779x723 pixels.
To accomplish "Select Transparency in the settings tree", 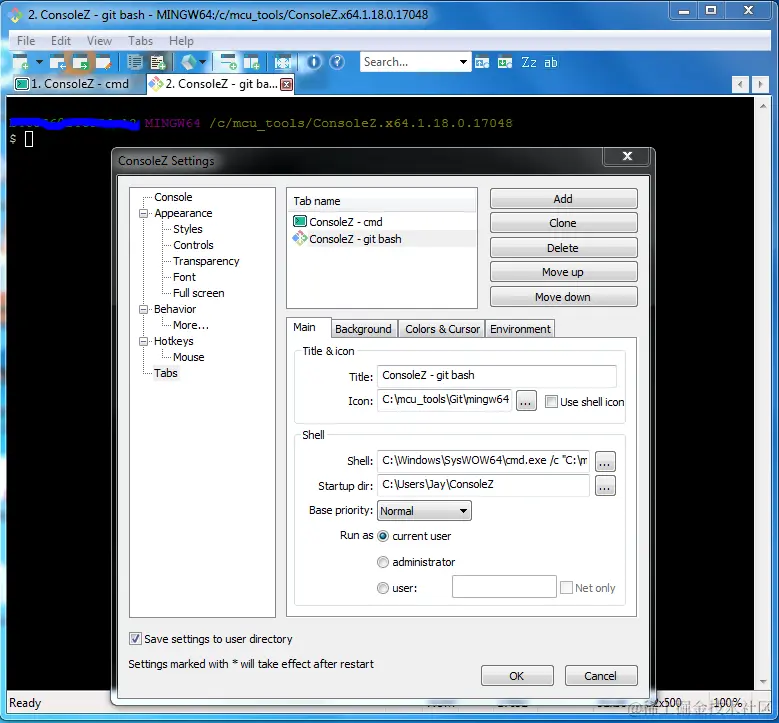I will 206,261.
